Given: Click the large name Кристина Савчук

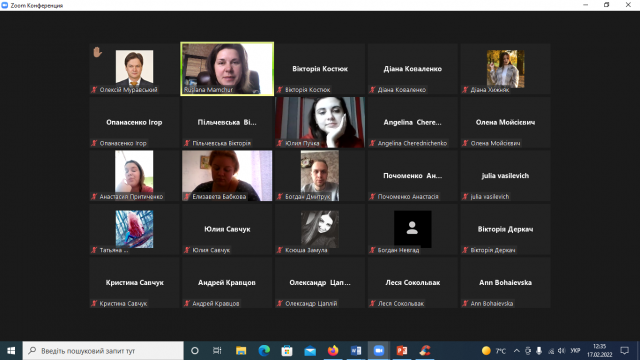Looking at the screenshot, I should click(x=134, y=283).
